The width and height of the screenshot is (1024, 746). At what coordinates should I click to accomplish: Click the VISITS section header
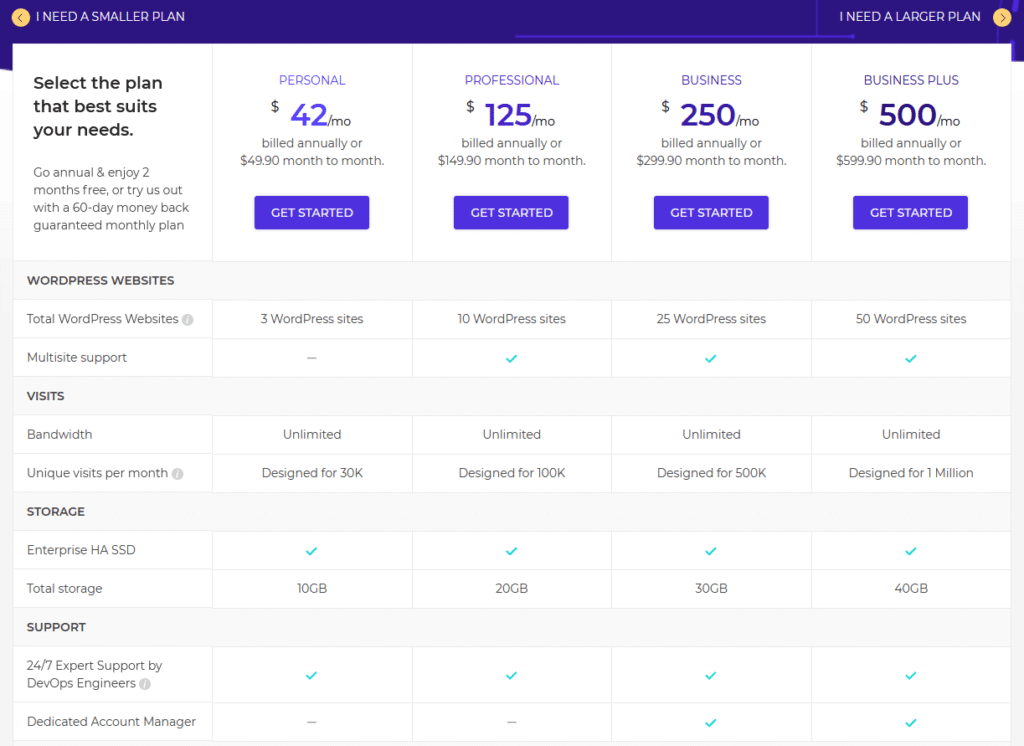45,397
